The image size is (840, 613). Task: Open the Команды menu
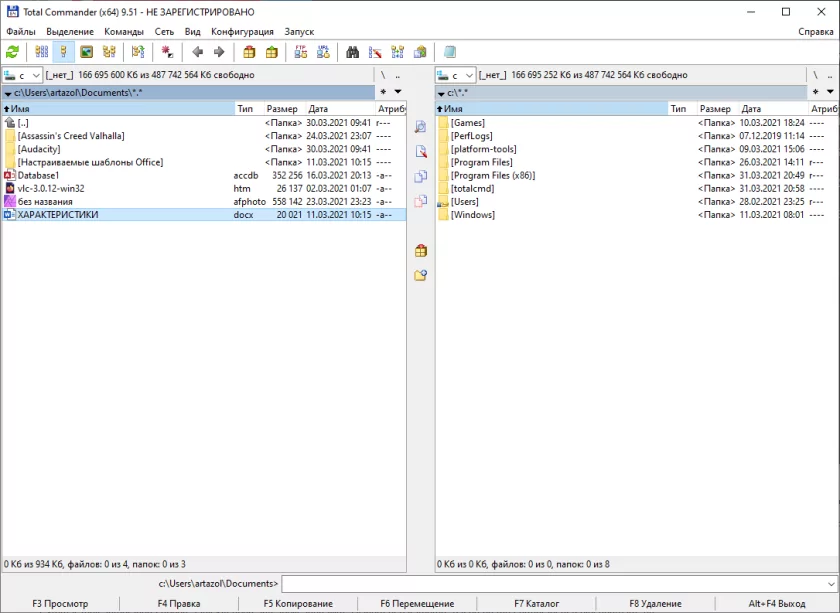click(x=124, y=32)
